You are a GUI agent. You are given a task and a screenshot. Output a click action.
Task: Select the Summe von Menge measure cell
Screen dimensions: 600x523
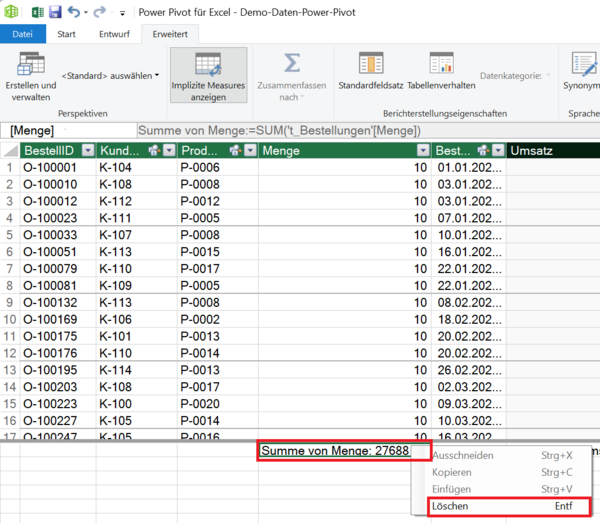pos(334,451)
